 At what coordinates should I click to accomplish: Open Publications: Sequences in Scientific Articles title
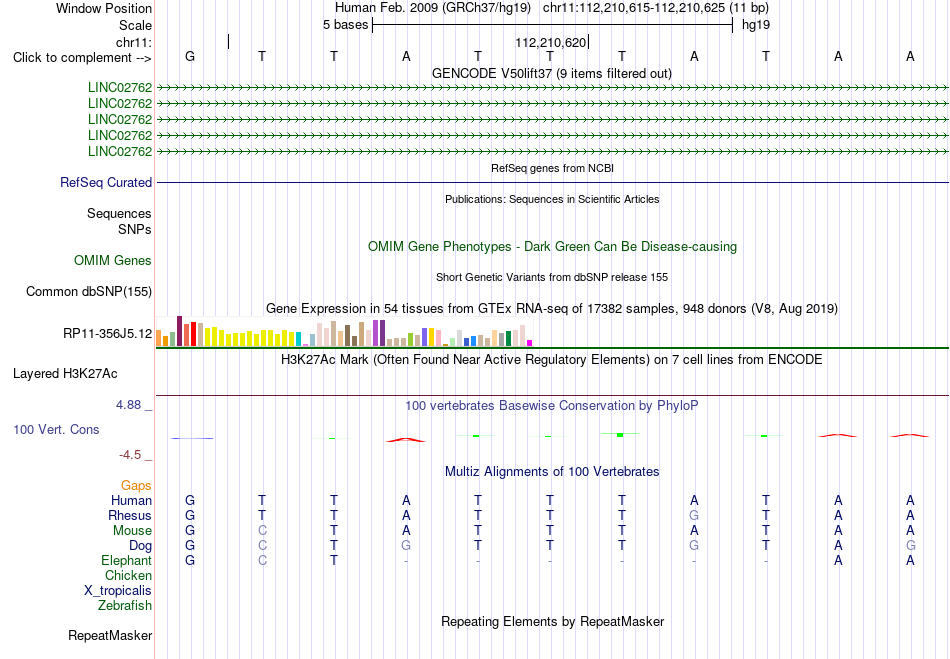click(x=552, y=199)
